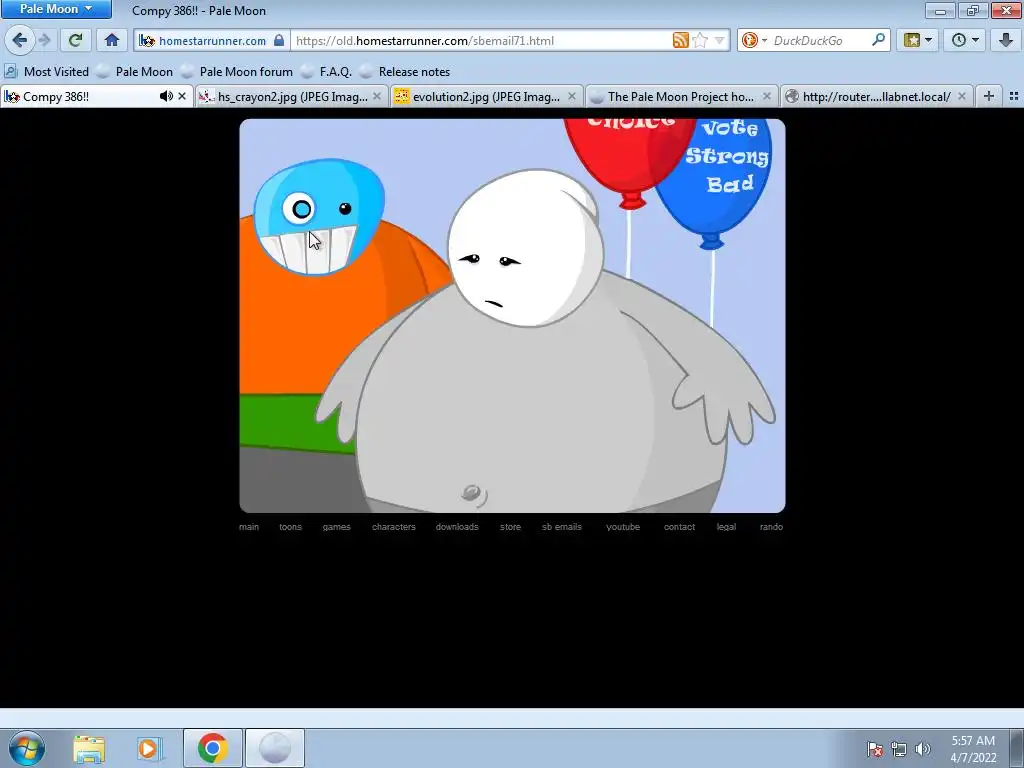This screenshot has width=1024, height=768.
Task: Open the browser home page
Action: click(112, 40)
